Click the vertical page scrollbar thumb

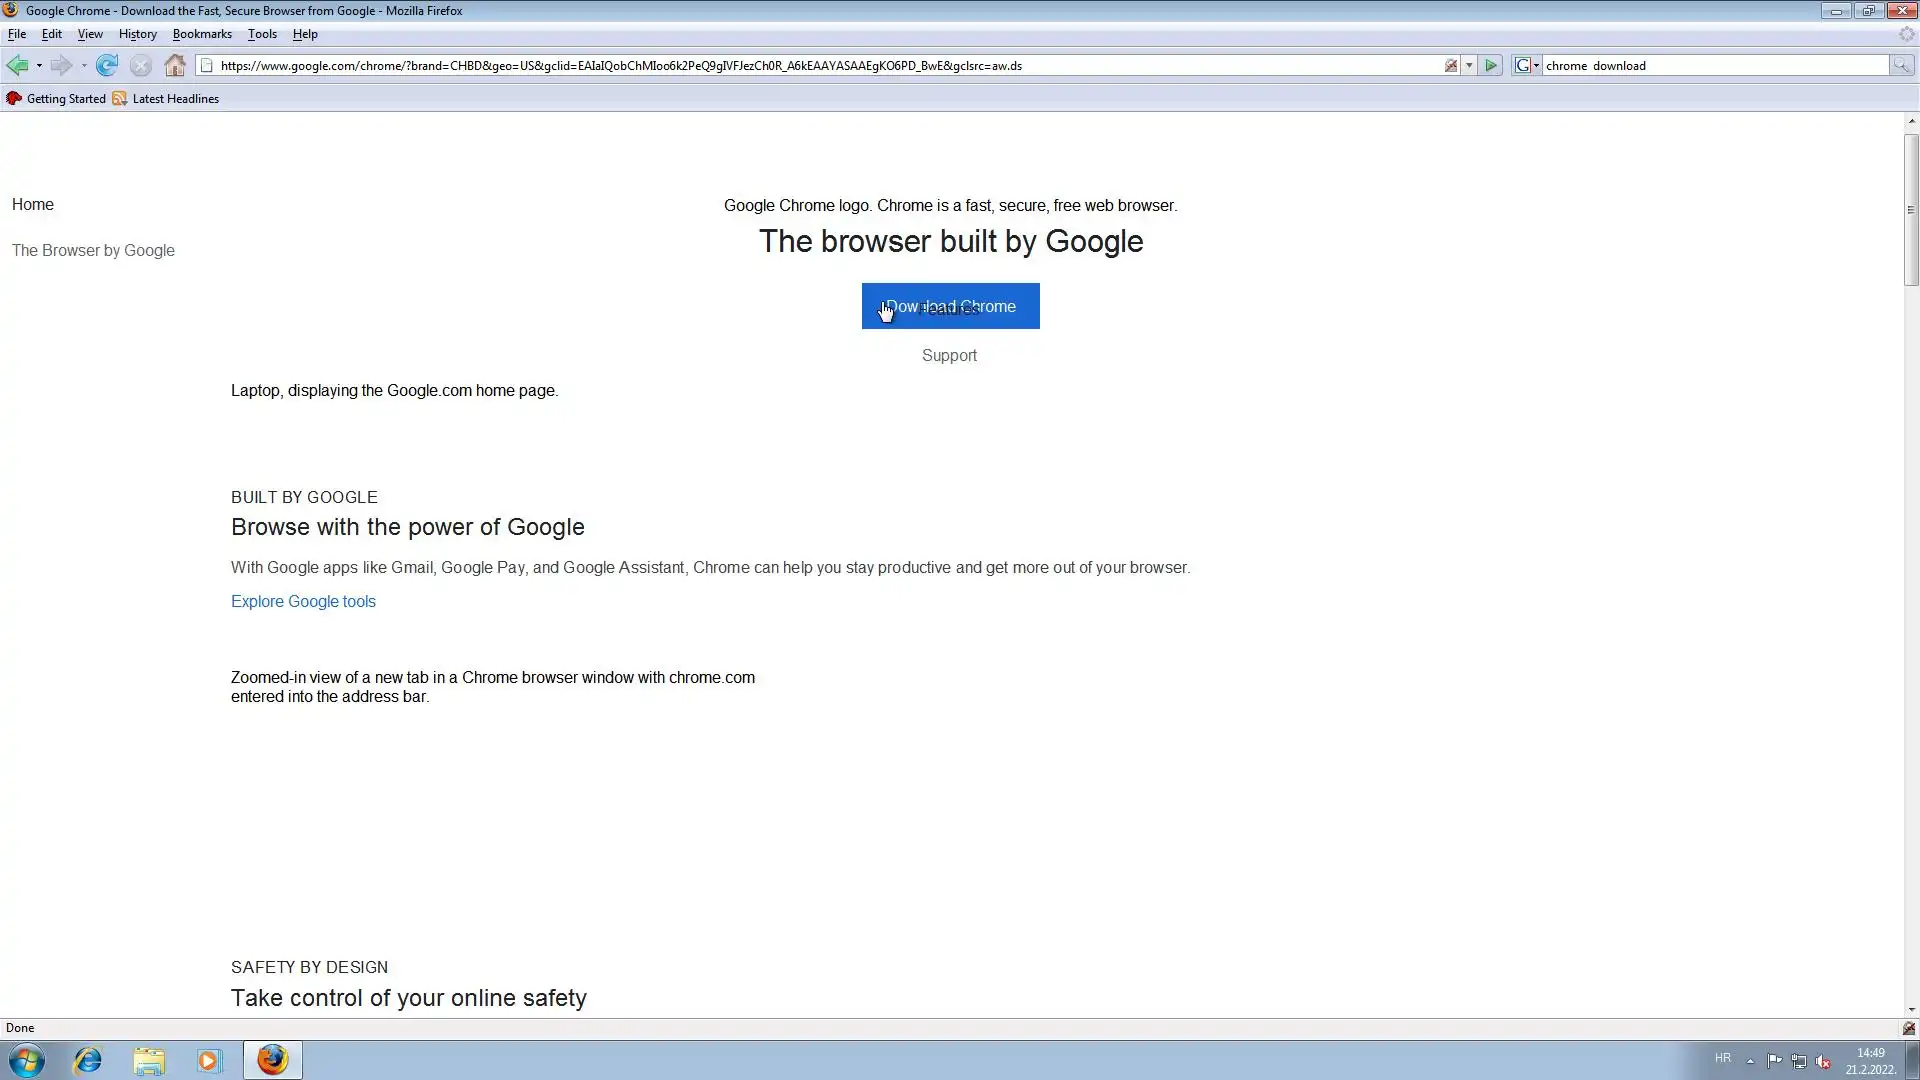[1910, 209]
